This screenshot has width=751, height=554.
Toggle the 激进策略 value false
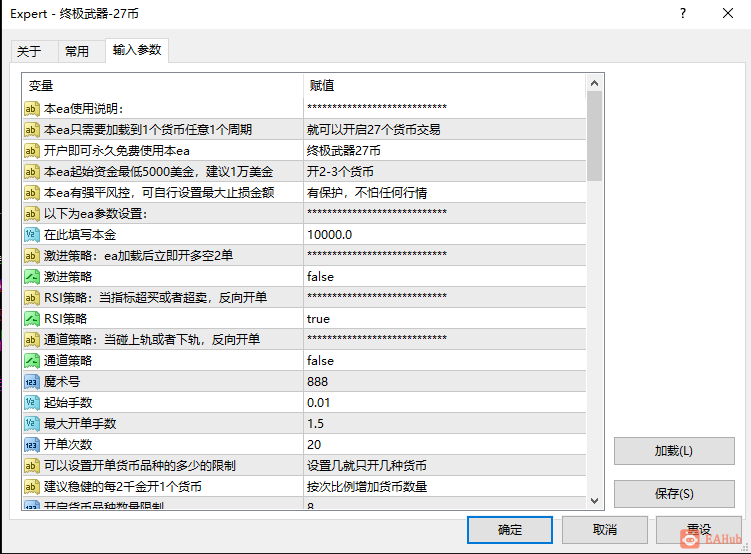444,277
